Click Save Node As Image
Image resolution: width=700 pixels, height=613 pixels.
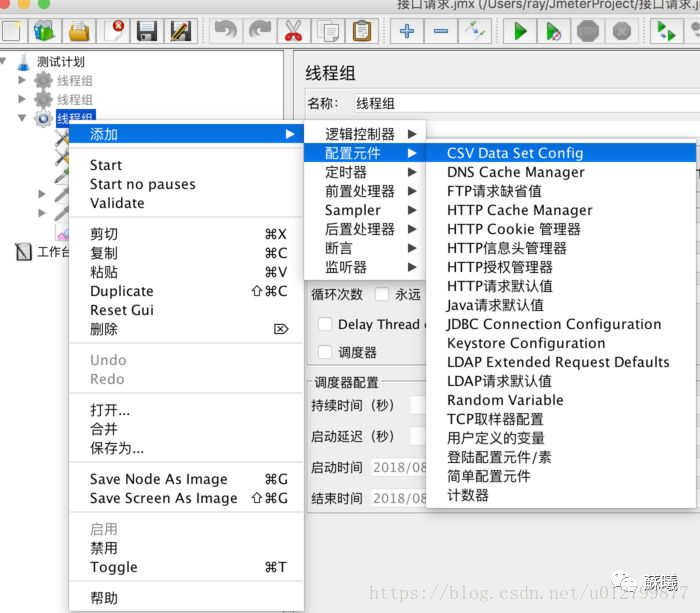pos(187,479)
